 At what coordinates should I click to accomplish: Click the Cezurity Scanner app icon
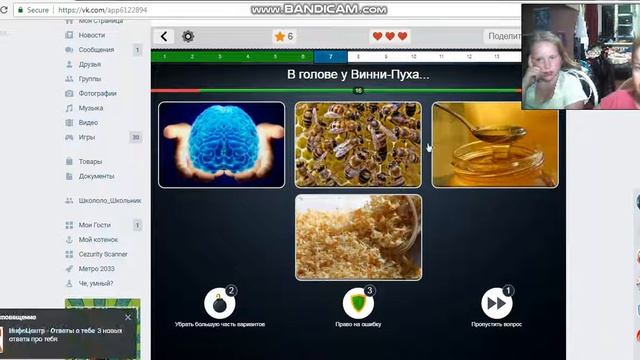(x=69, y=254)
